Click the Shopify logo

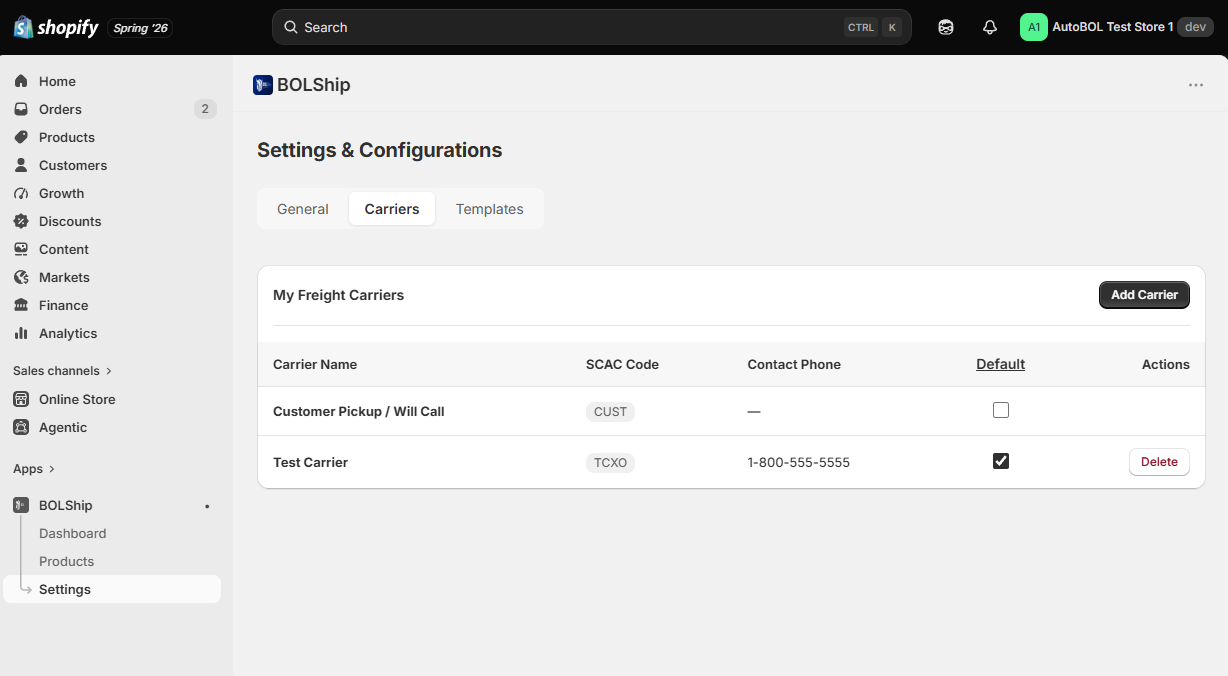click(x=56, y=27)
